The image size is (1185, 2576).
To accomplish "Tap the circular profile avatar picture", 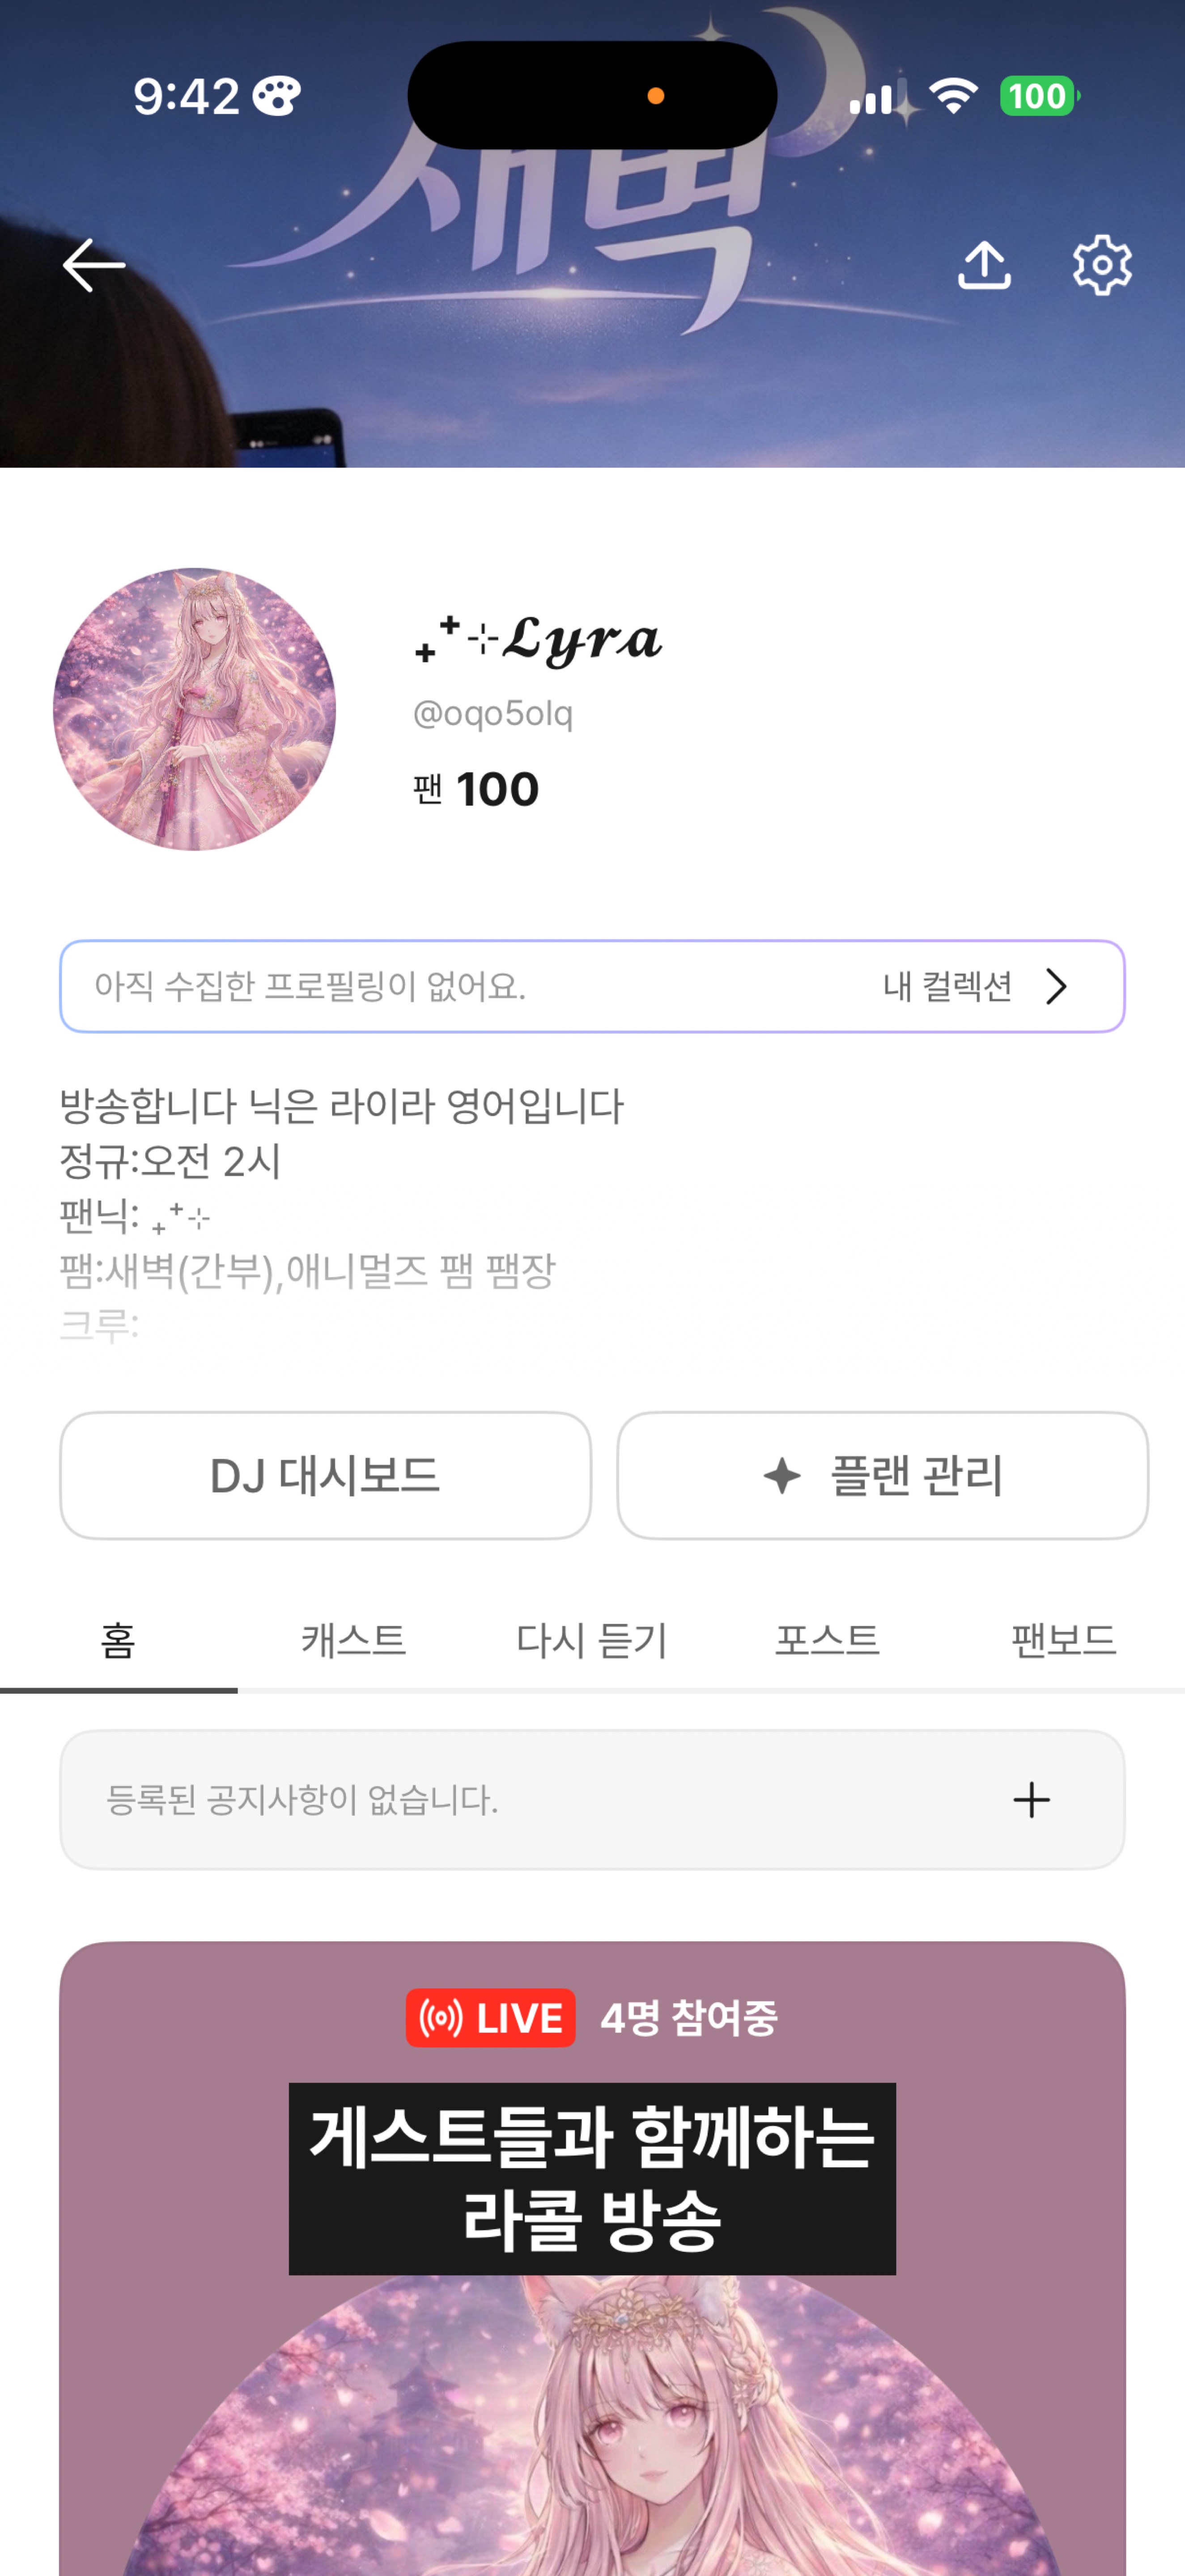I will coord(194,710).
